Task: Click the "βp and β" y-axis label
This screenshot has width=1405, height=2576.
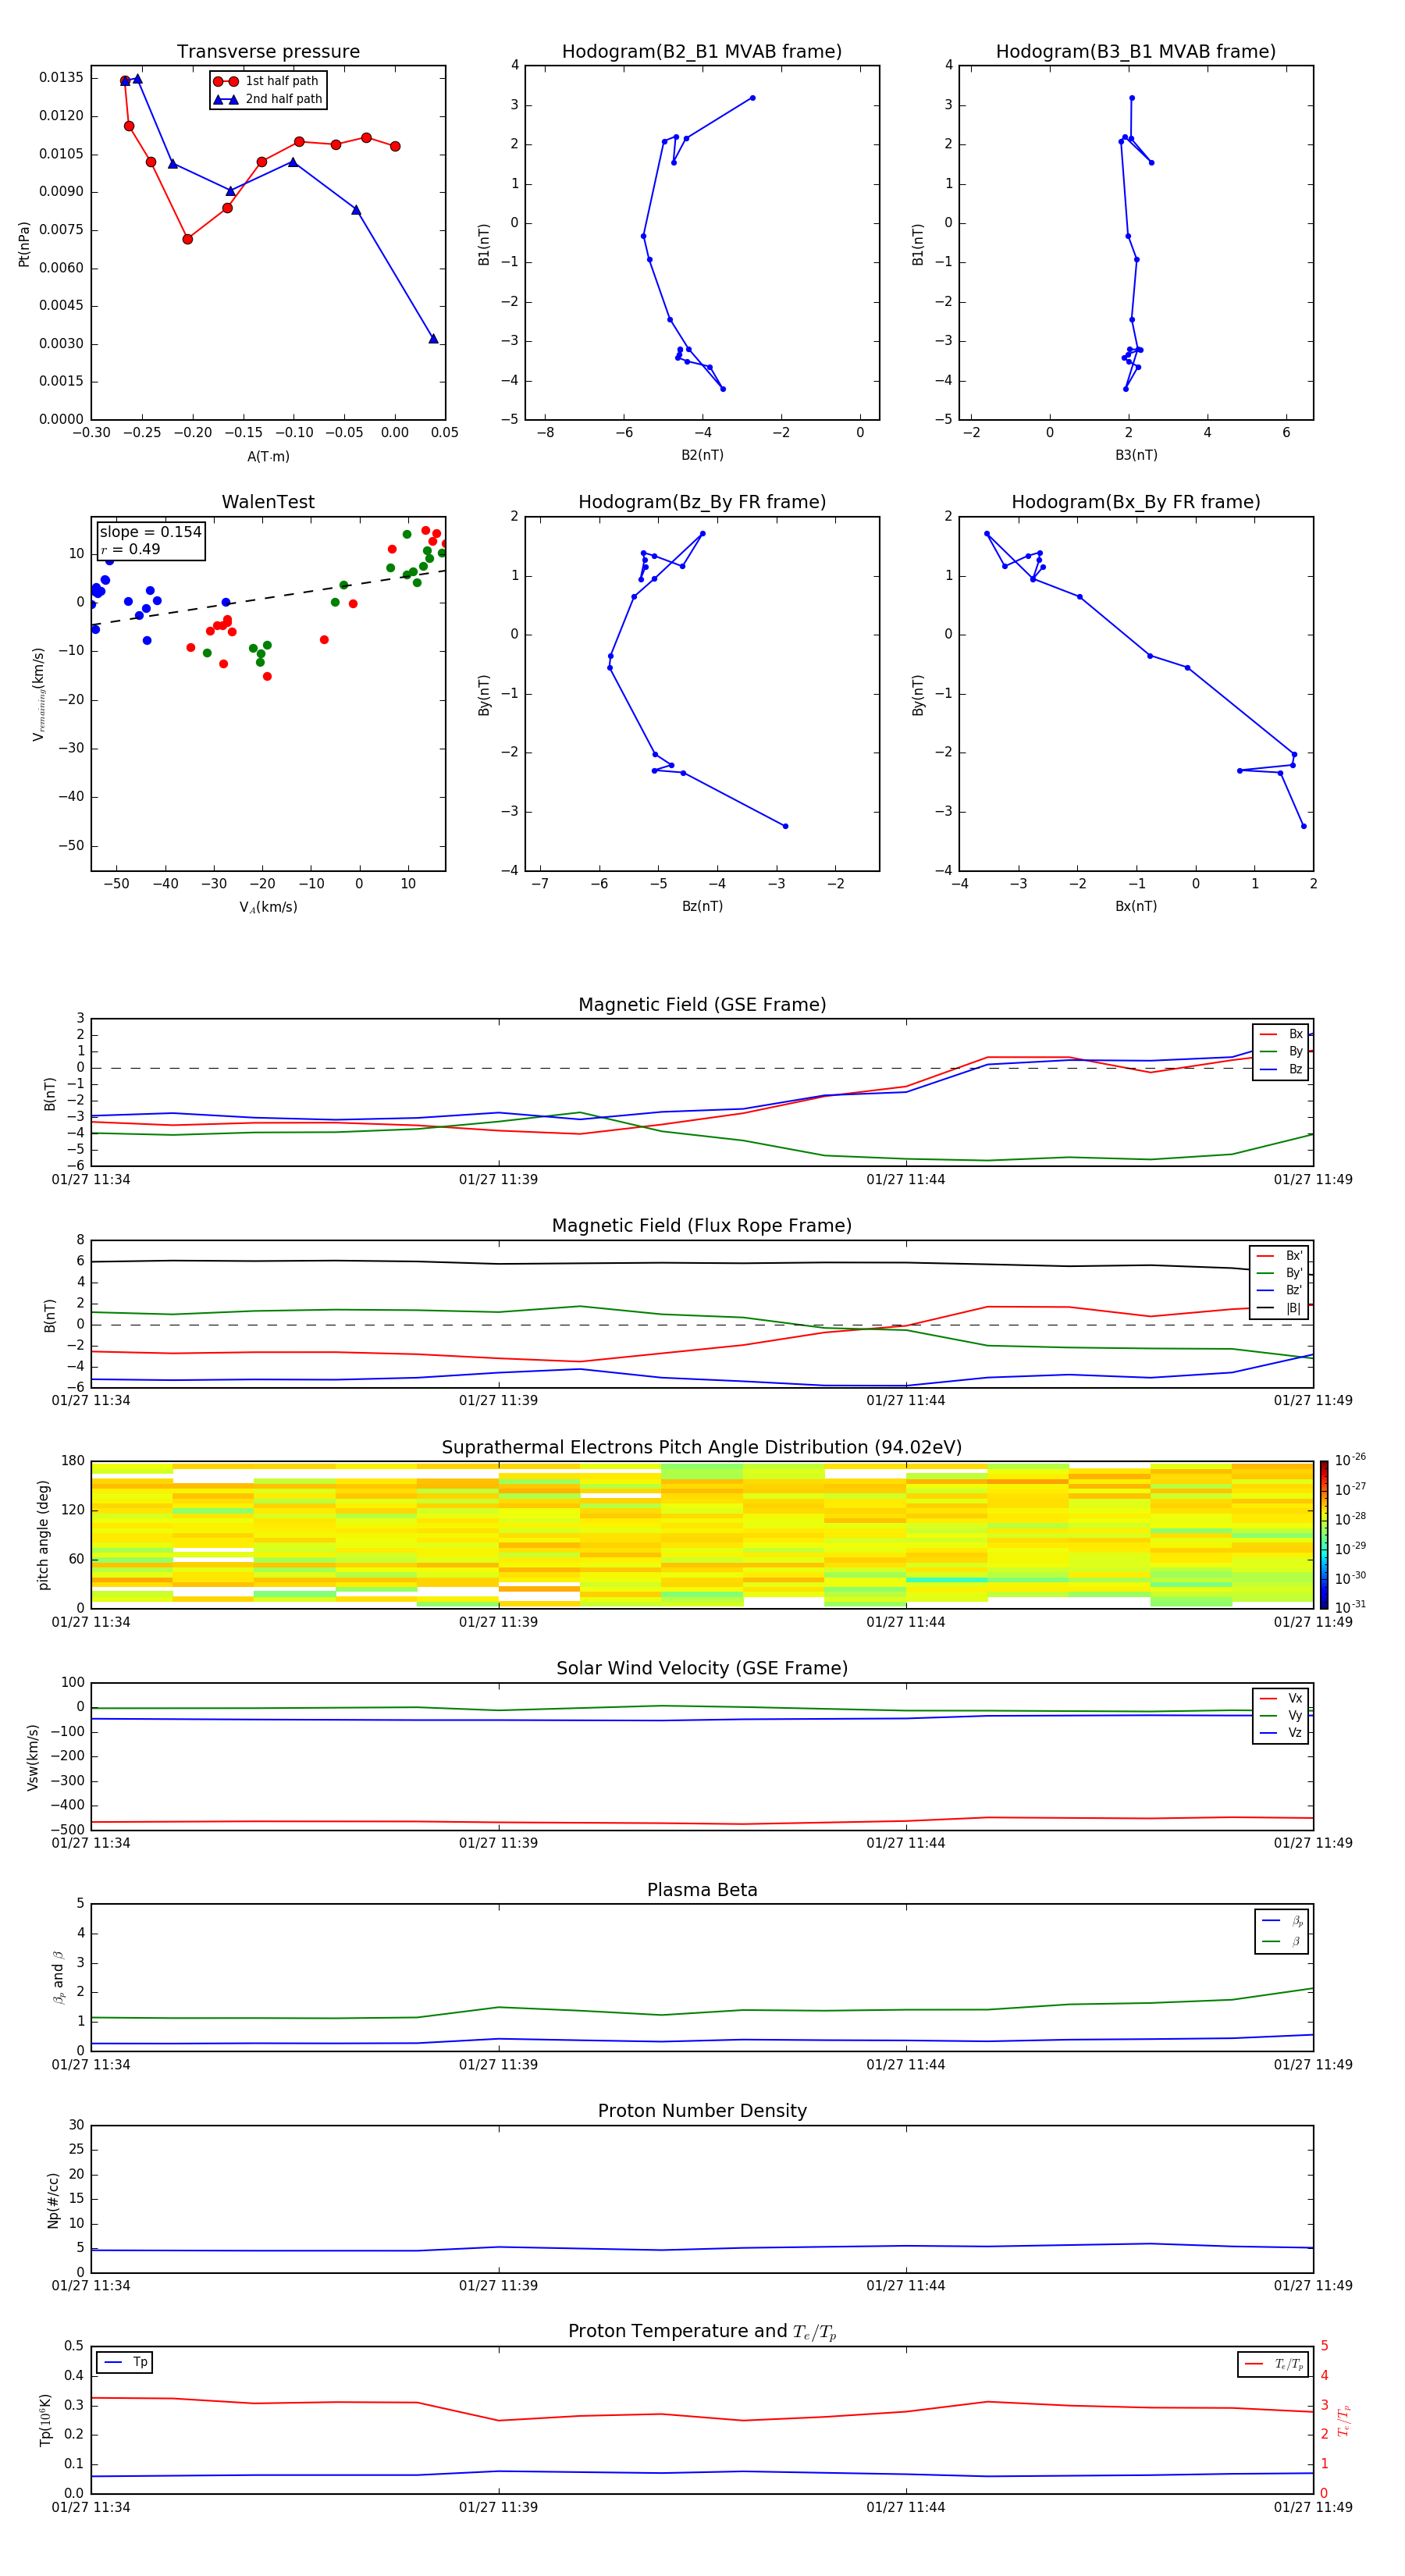Action: click(58, 1978)
